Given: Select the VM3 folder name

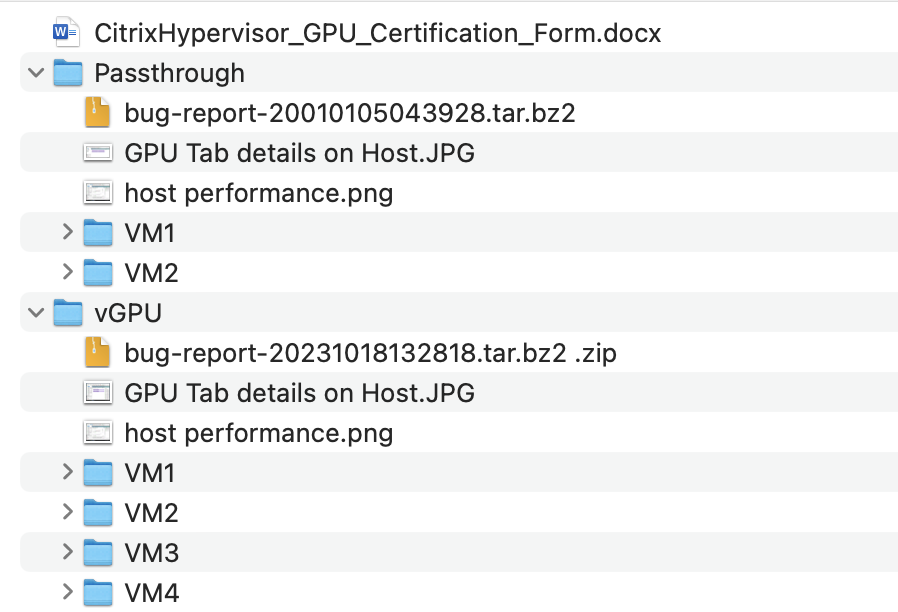Looking at the screenshot, I should (151, 553).
